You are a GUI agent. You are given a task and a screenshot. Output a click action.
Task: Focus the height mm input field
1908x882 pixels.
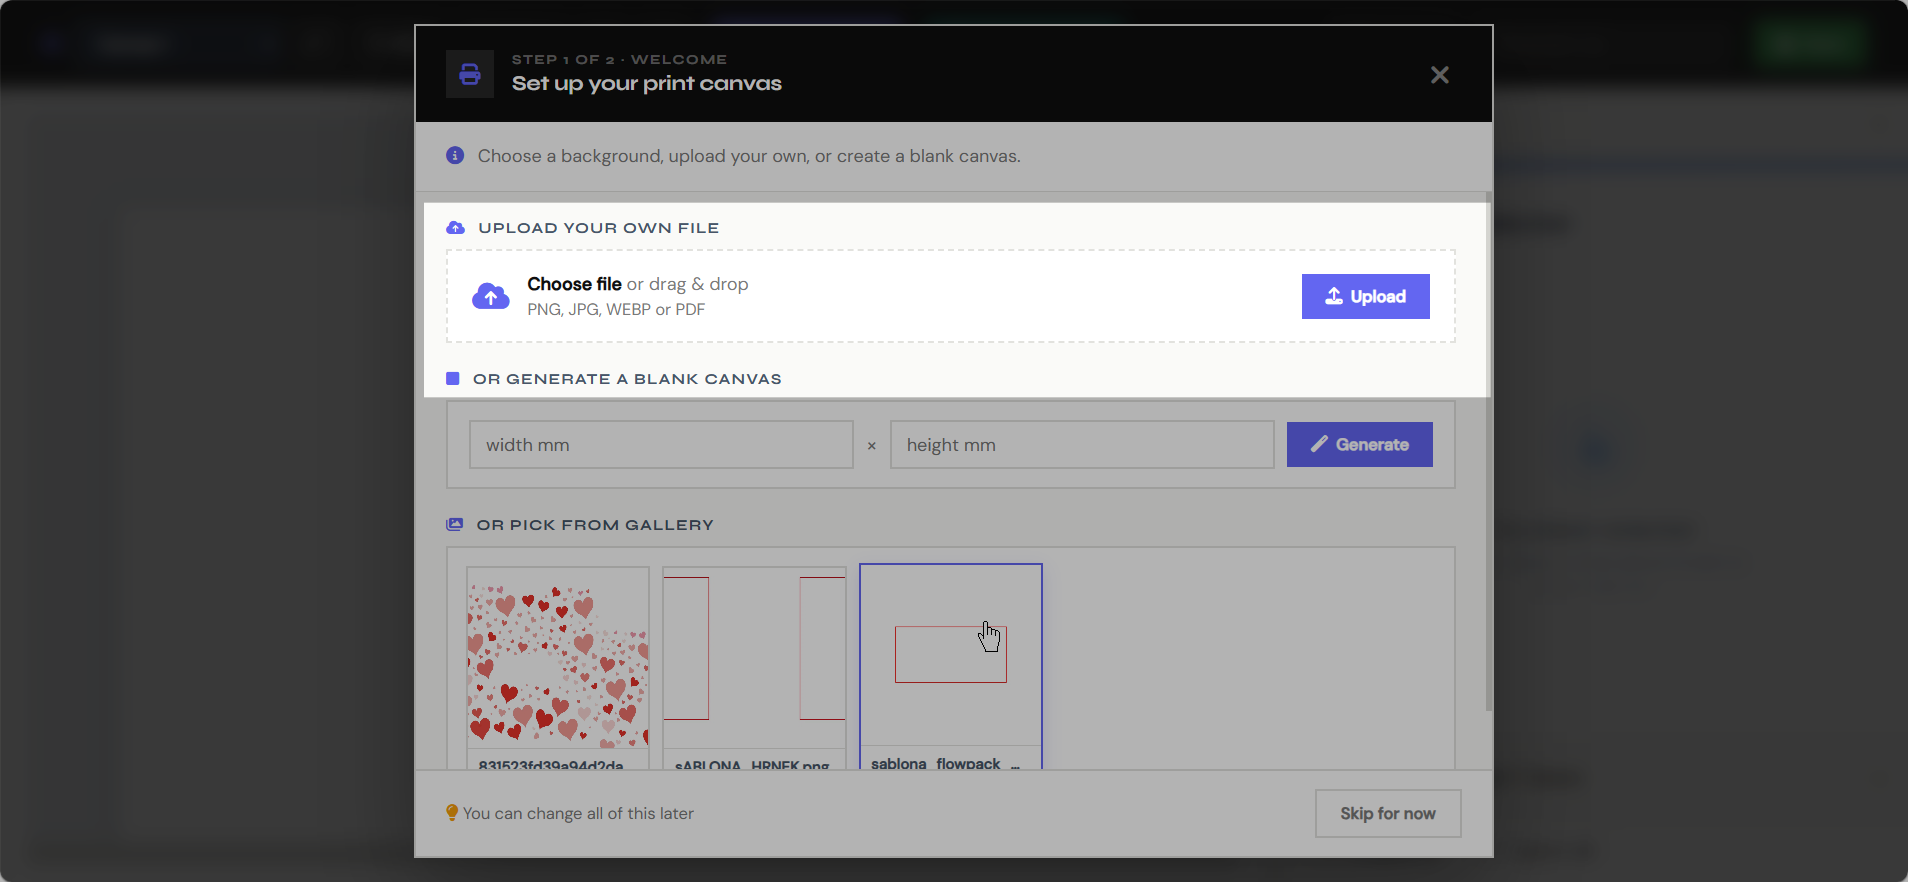tap(1082, 445)
